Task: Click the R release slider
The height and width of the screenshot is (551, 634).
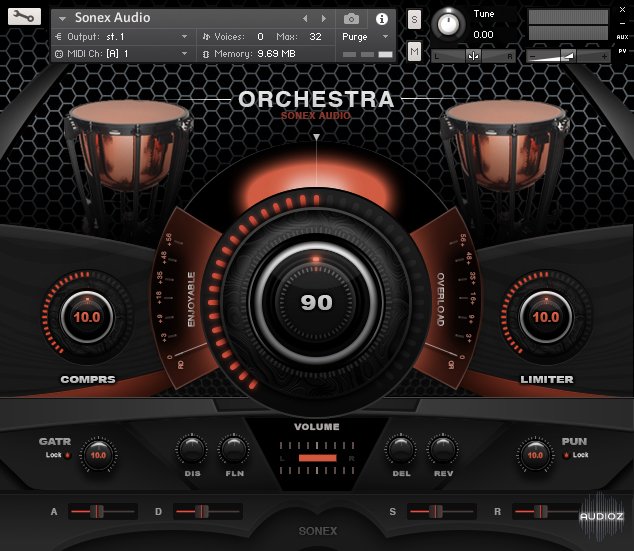Action: [547, 511]
